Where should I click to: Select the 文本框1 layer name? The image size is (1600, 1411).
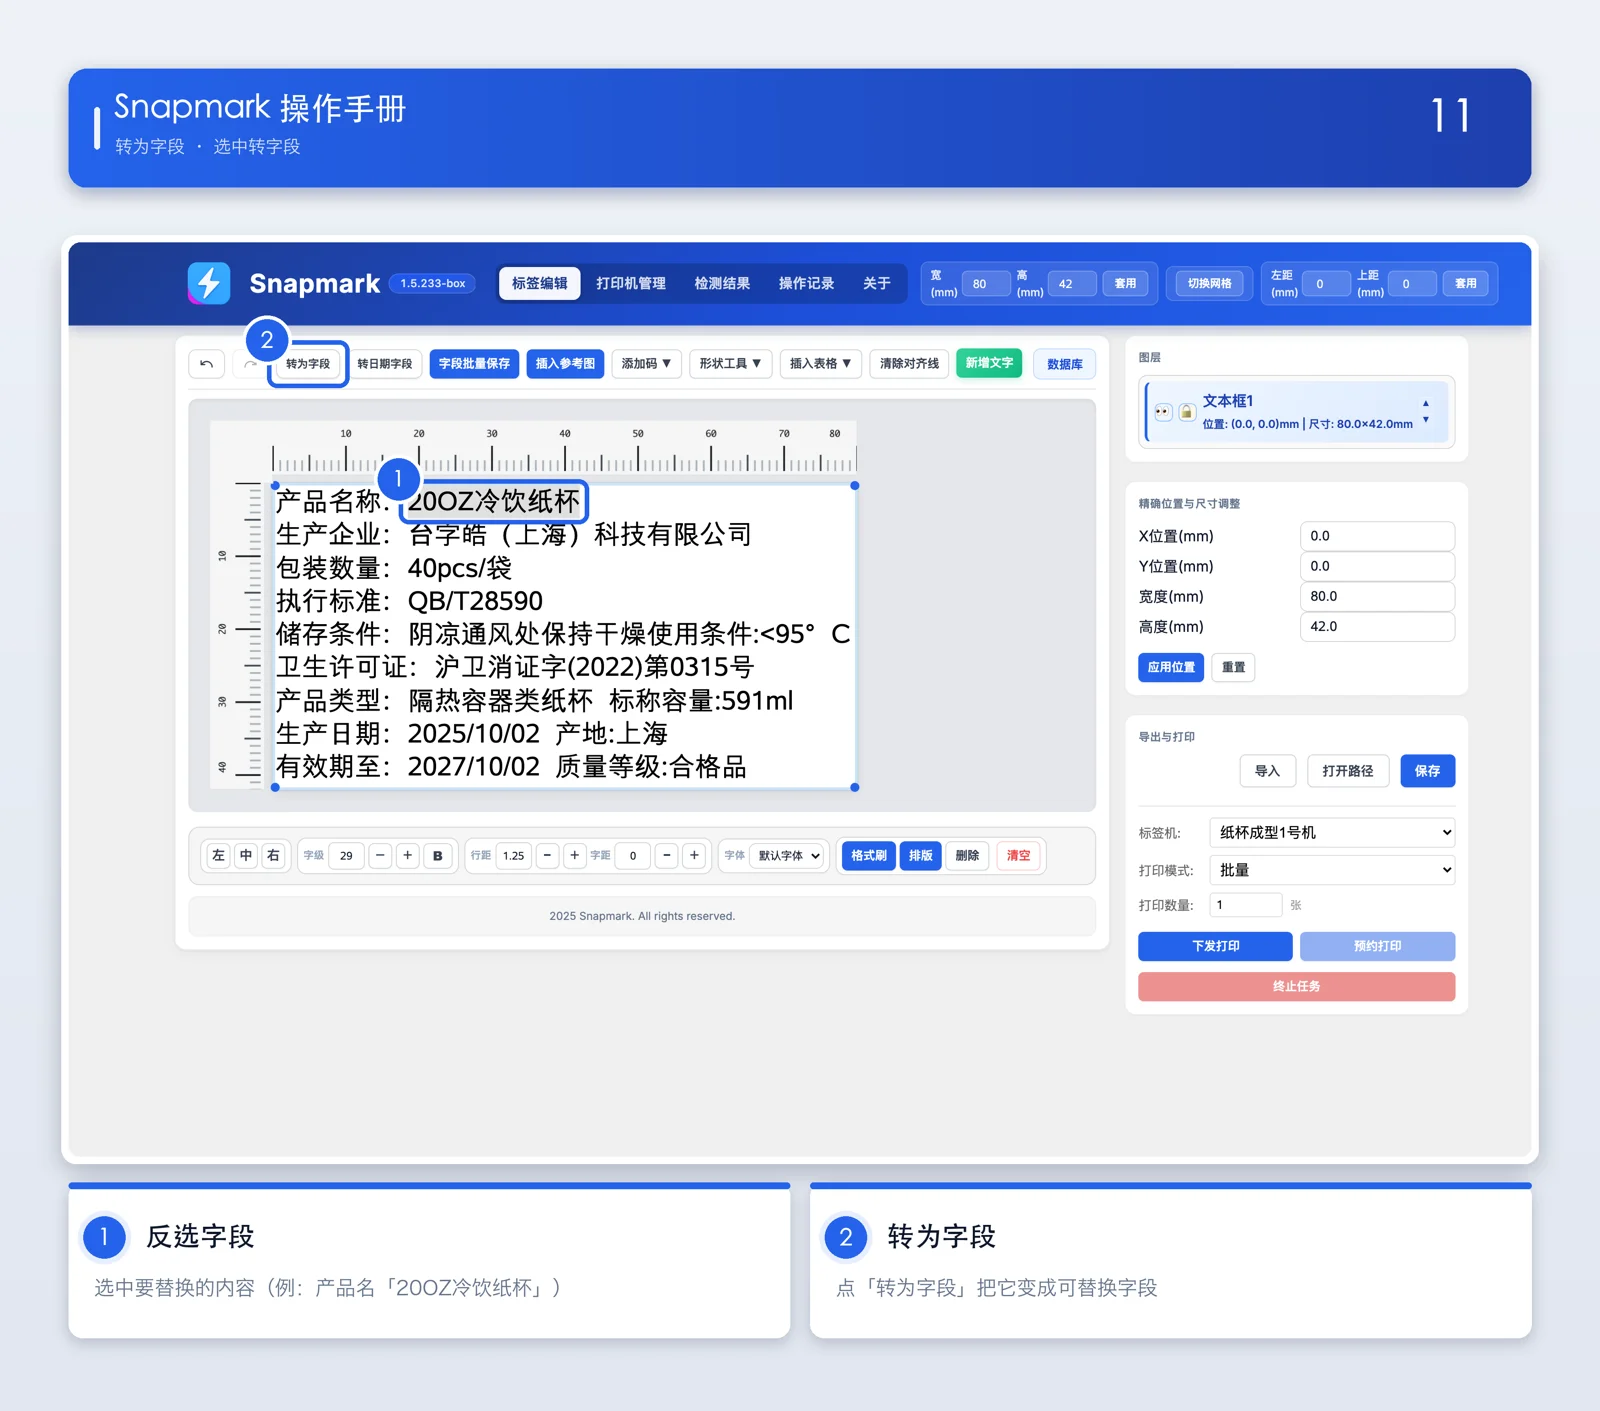tap(1227, 401)
